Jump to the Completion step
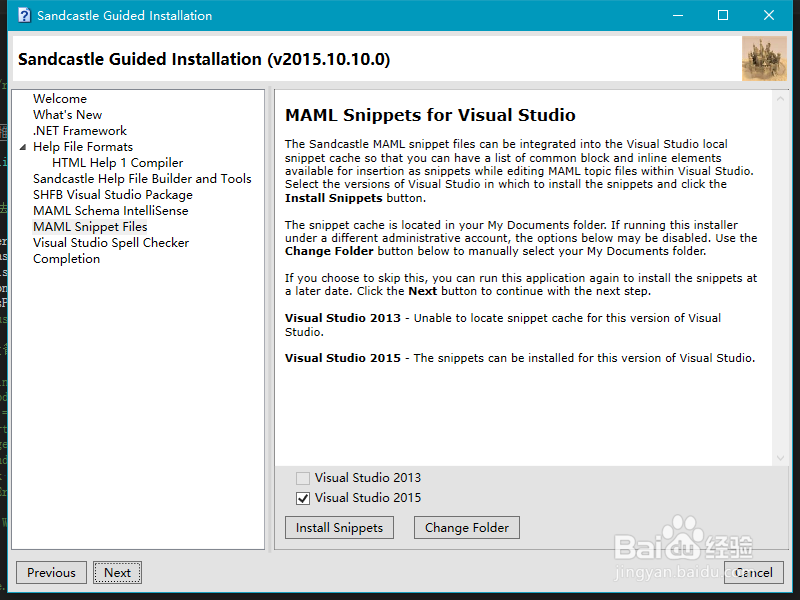The width and height of the screenshot is (800, 600). [x=66, y=259]
